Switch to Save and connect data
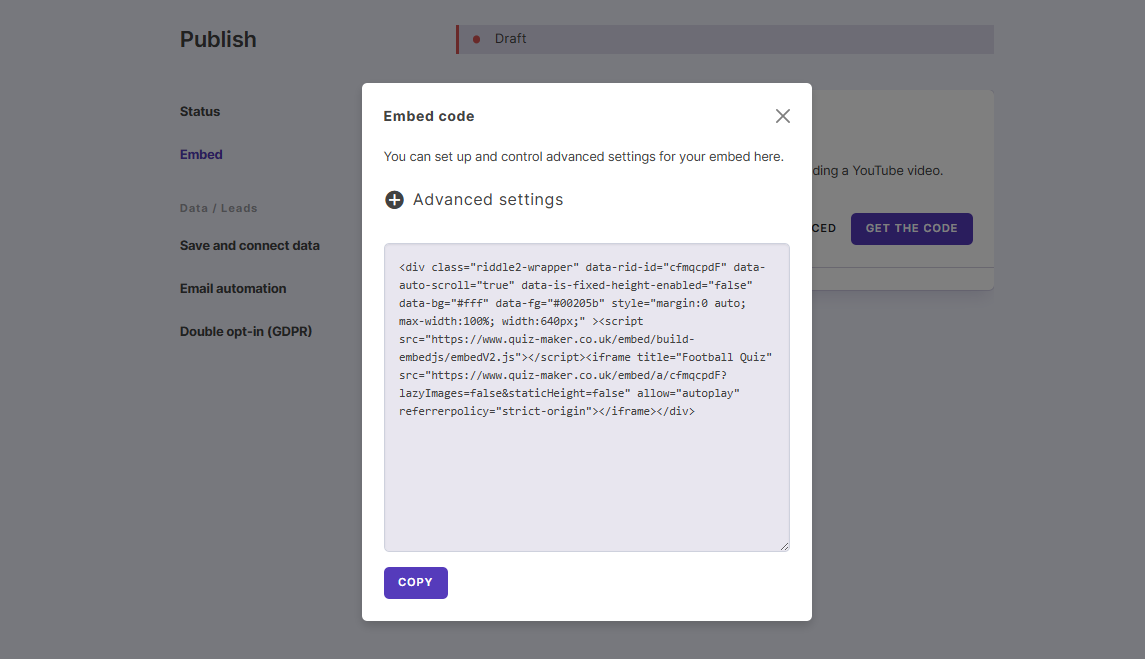The height and width of the screenshot is (659, 1145). (249, 245)
